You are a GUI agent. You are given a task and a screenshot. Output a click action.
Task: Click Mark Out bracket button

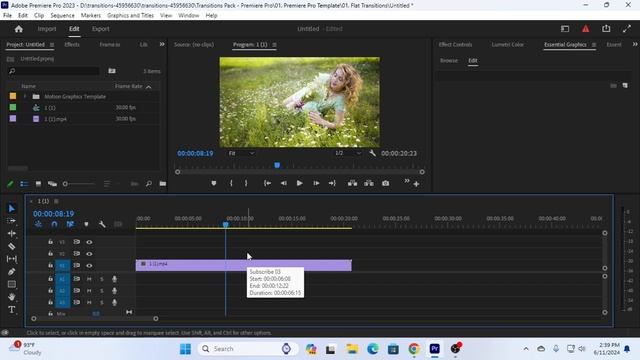(x=246, y=184)
